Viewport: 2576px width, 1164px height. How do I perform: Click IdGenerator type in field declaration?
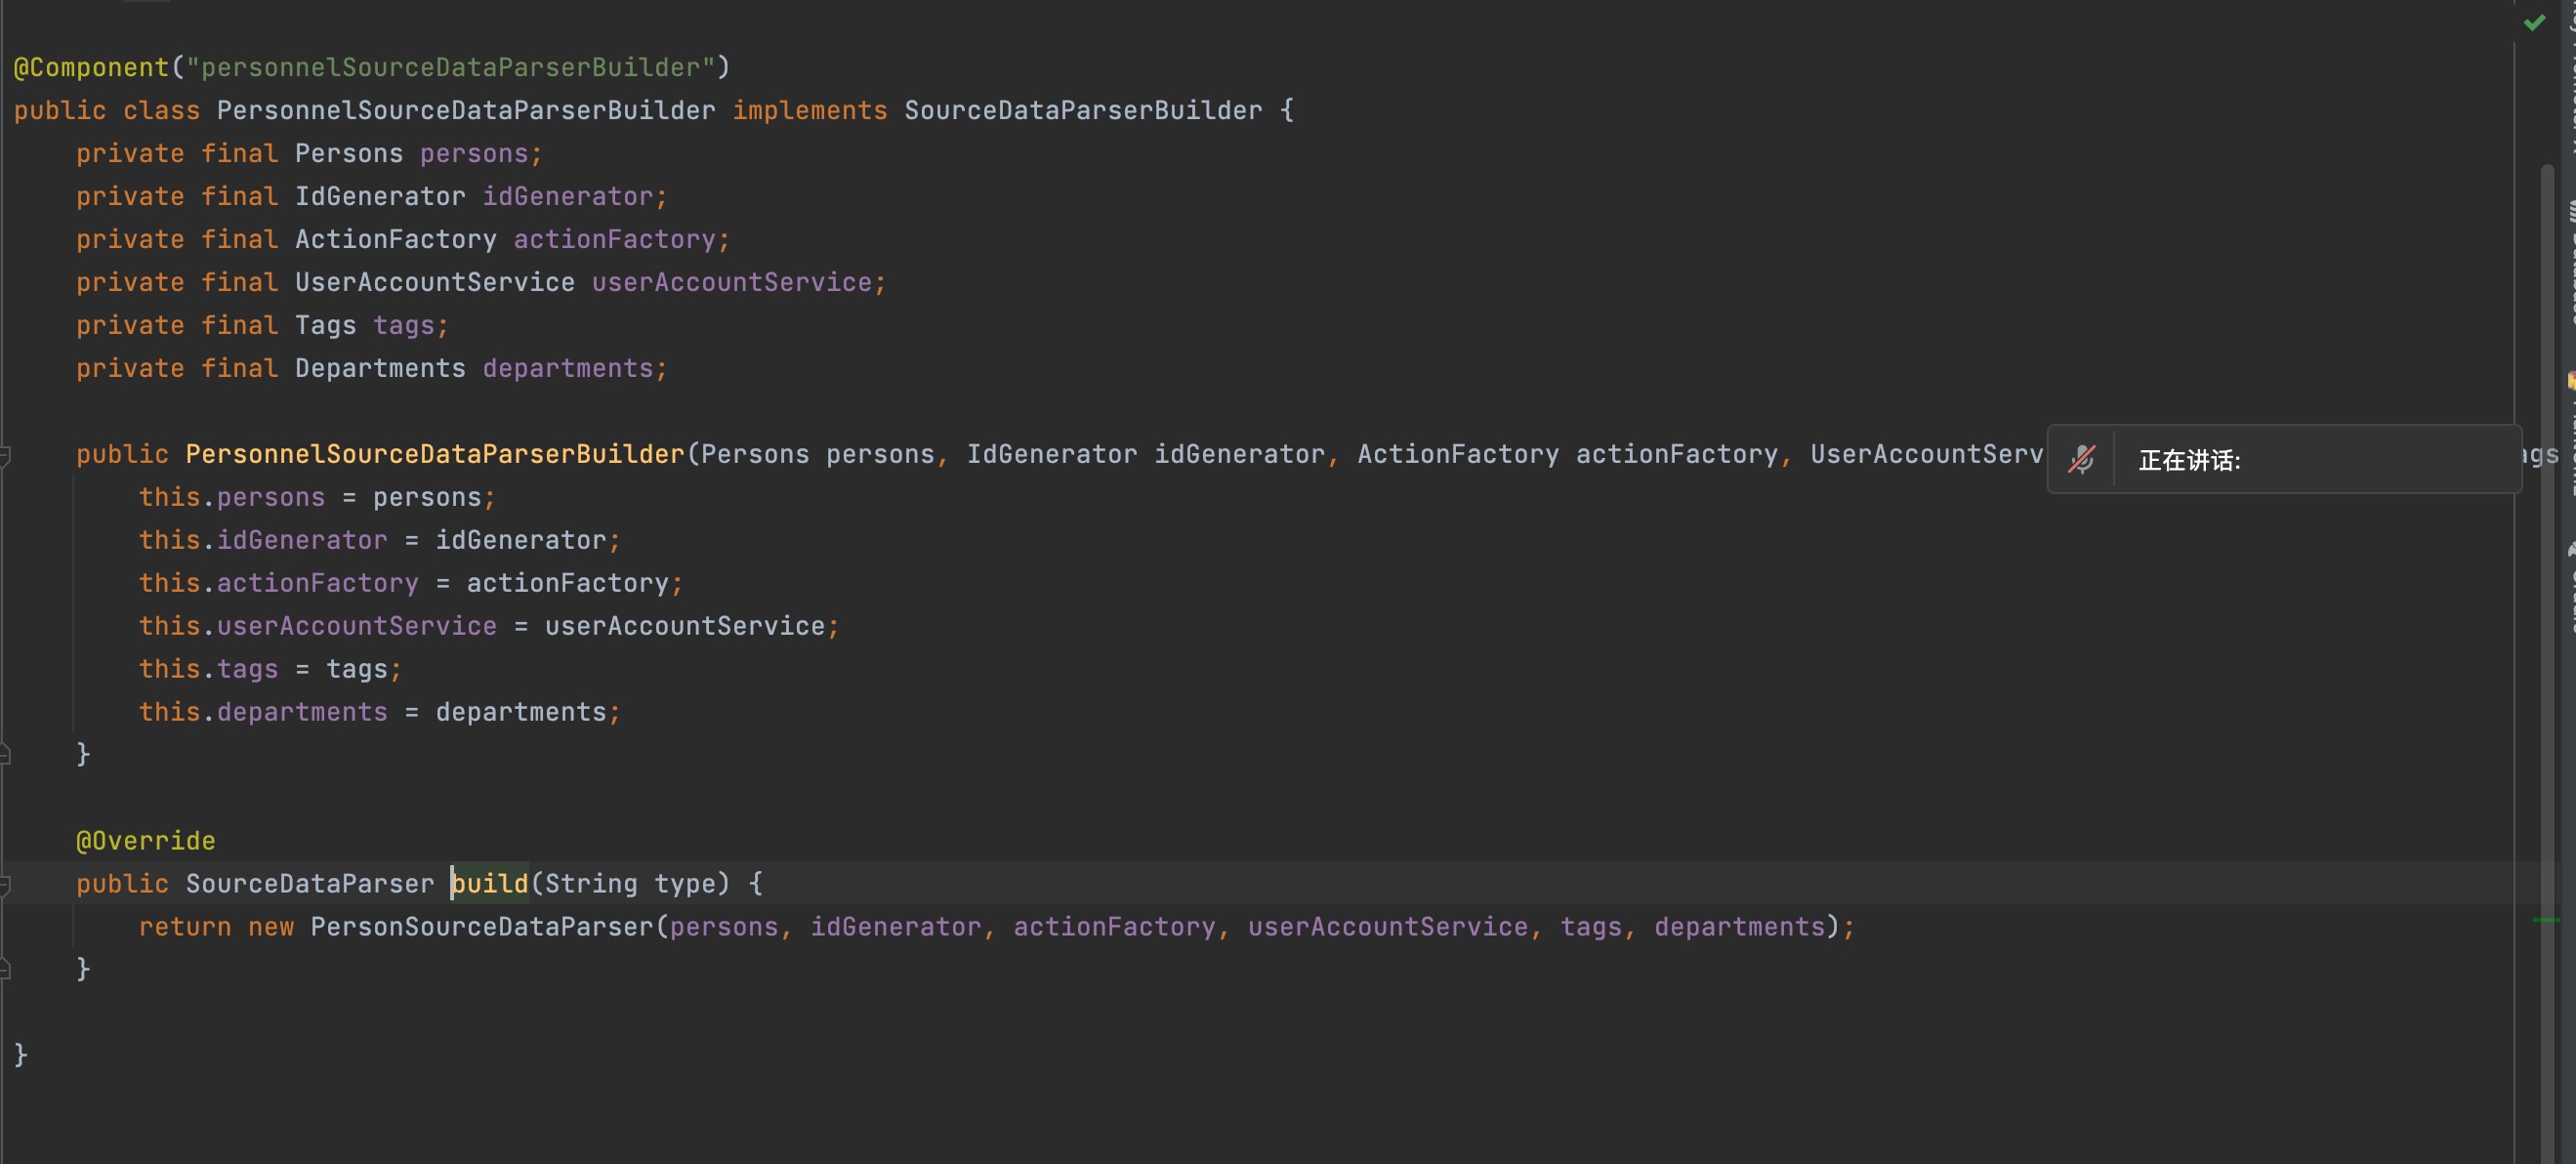[x=380, y=196]
